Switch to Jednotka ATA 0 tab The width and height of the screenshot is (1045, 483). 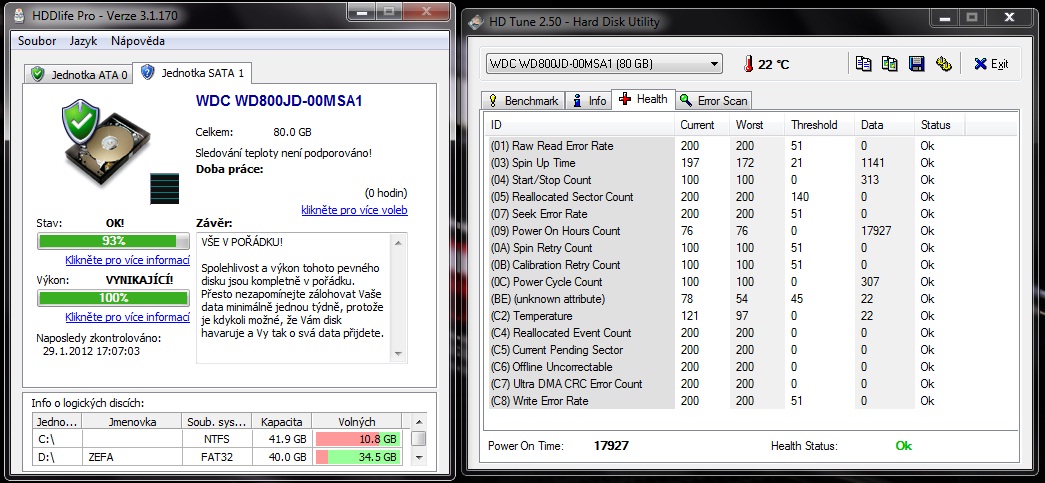coord(79,75)
